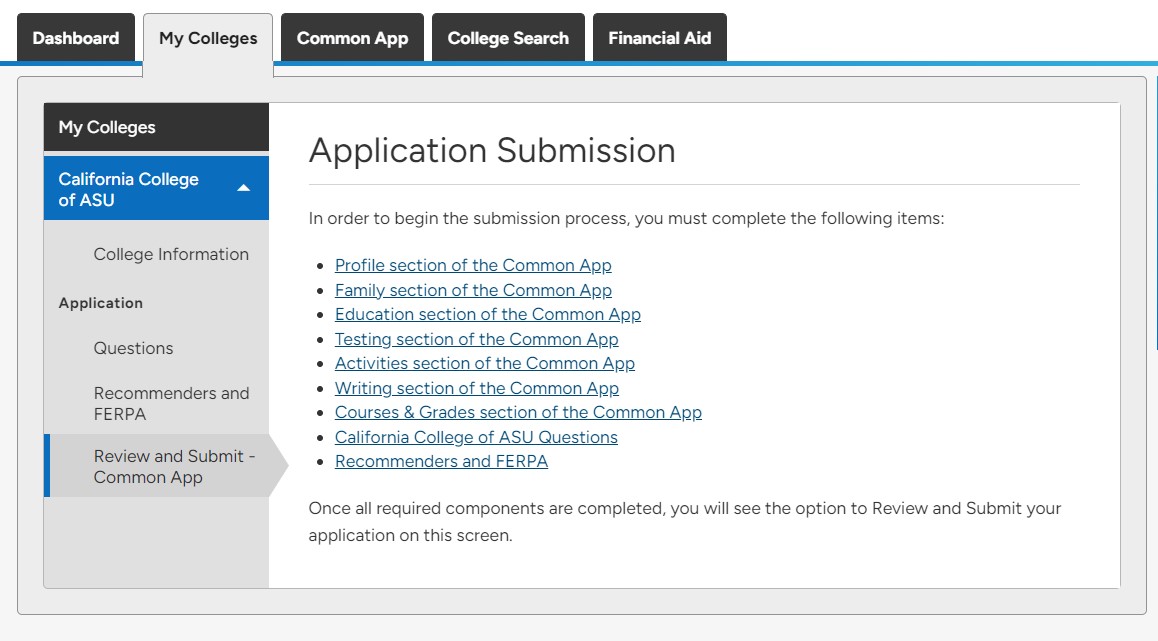Open the Education section of the Common App
The width and height of the screenshot is (1158, 641).
click(x=488, y=314)
